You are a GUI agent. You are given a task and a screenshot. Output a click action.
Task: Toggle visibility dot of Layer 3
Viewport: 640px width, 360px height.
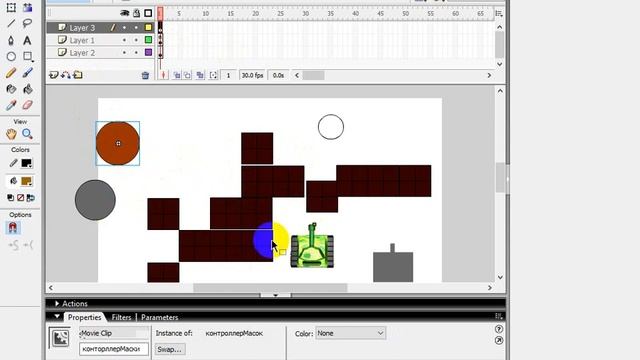click(x=124, y=28)
